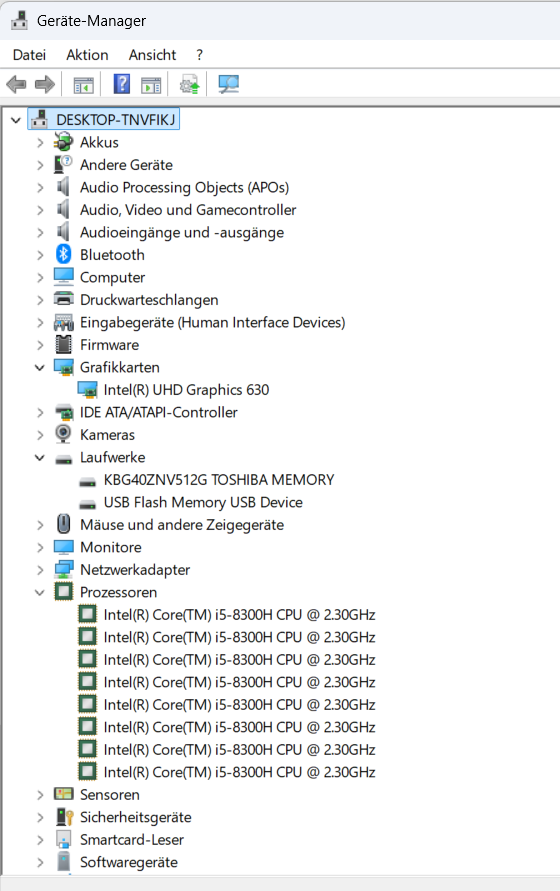Image resolution: width=560 pixels, height=891 pixels.
Task: Click the Sicherheitsgeräte key icon
Action: pos(64,817)
